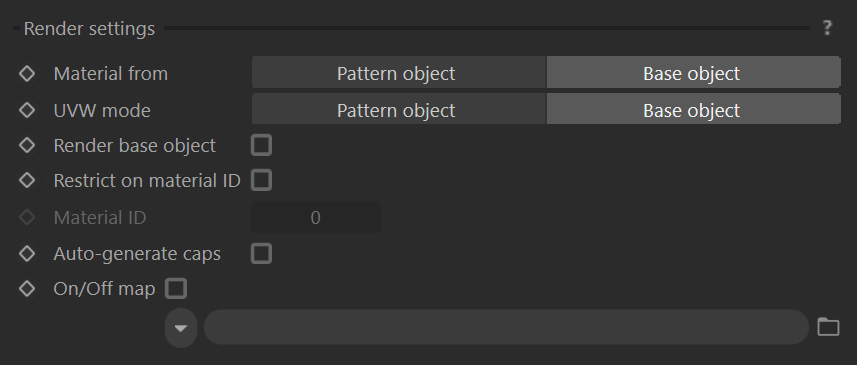857x365 pixels.
Task: Enable the Render base object checkbox
Action: point(261,145)
